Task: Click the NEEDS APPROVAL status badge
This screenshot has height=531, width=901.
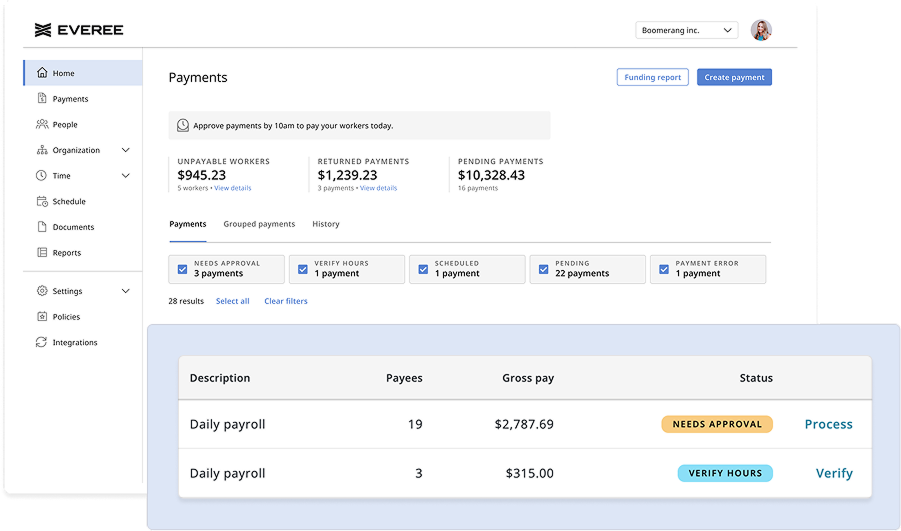Action: click(717, 424)
